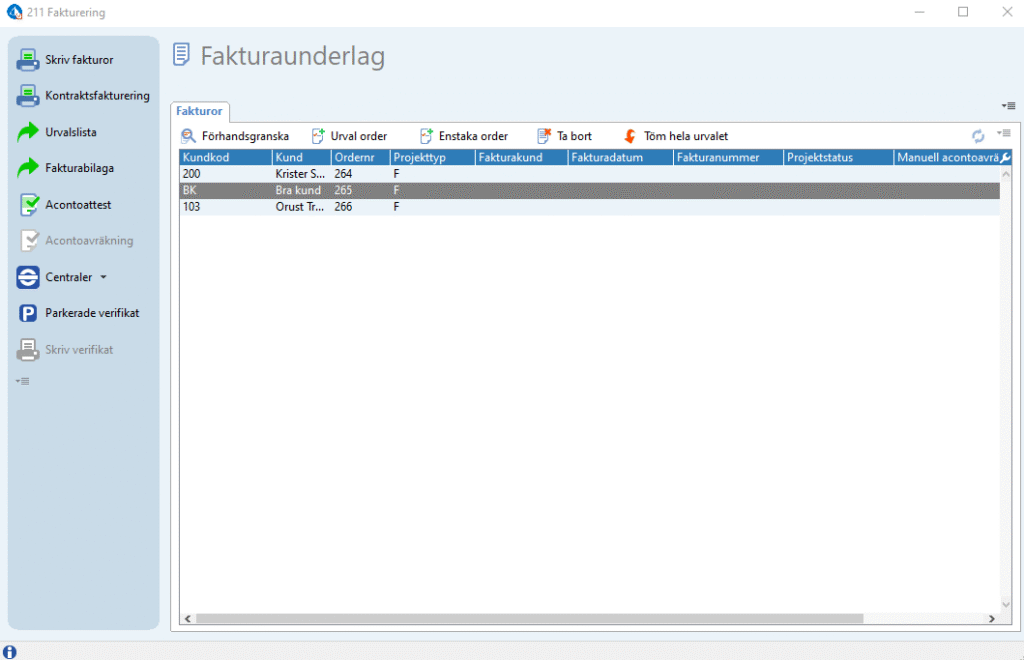Open Kontraktsfakturering from the sidebar
1024x660 pixels.
point(96,96)
